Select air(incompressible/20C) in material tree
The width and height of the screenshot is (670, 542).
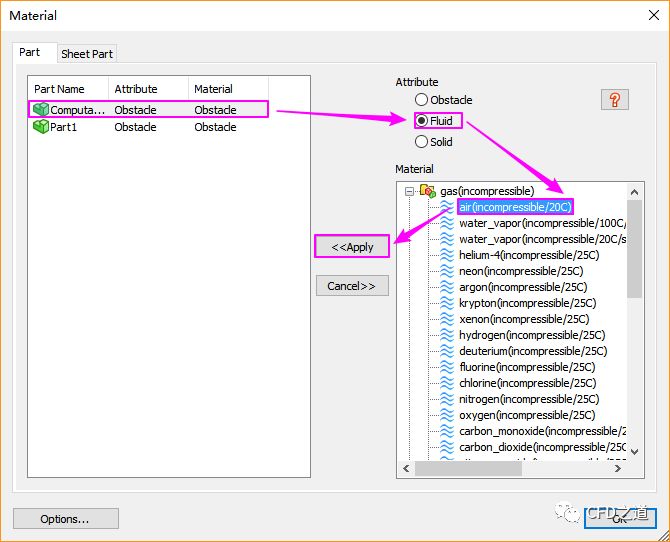[x=514, y=207]
